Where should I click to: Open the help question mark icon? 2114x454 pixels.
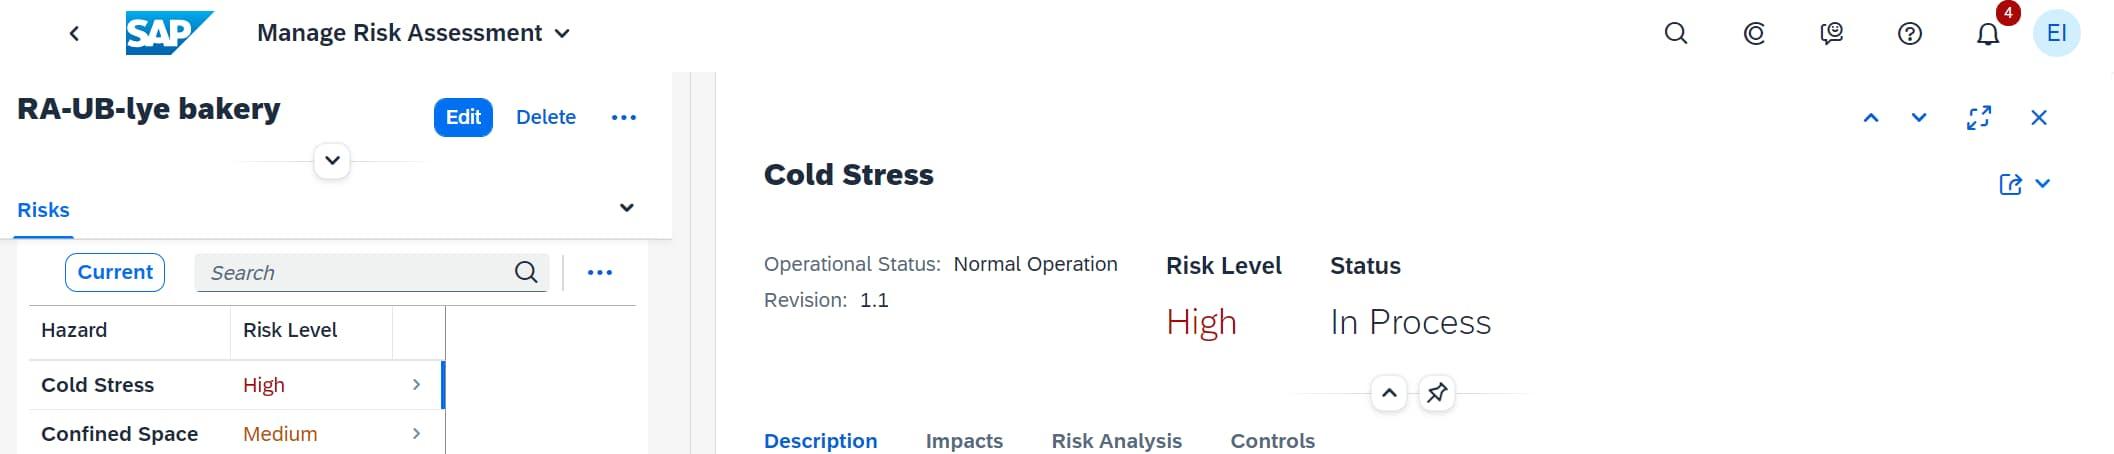1909,34
